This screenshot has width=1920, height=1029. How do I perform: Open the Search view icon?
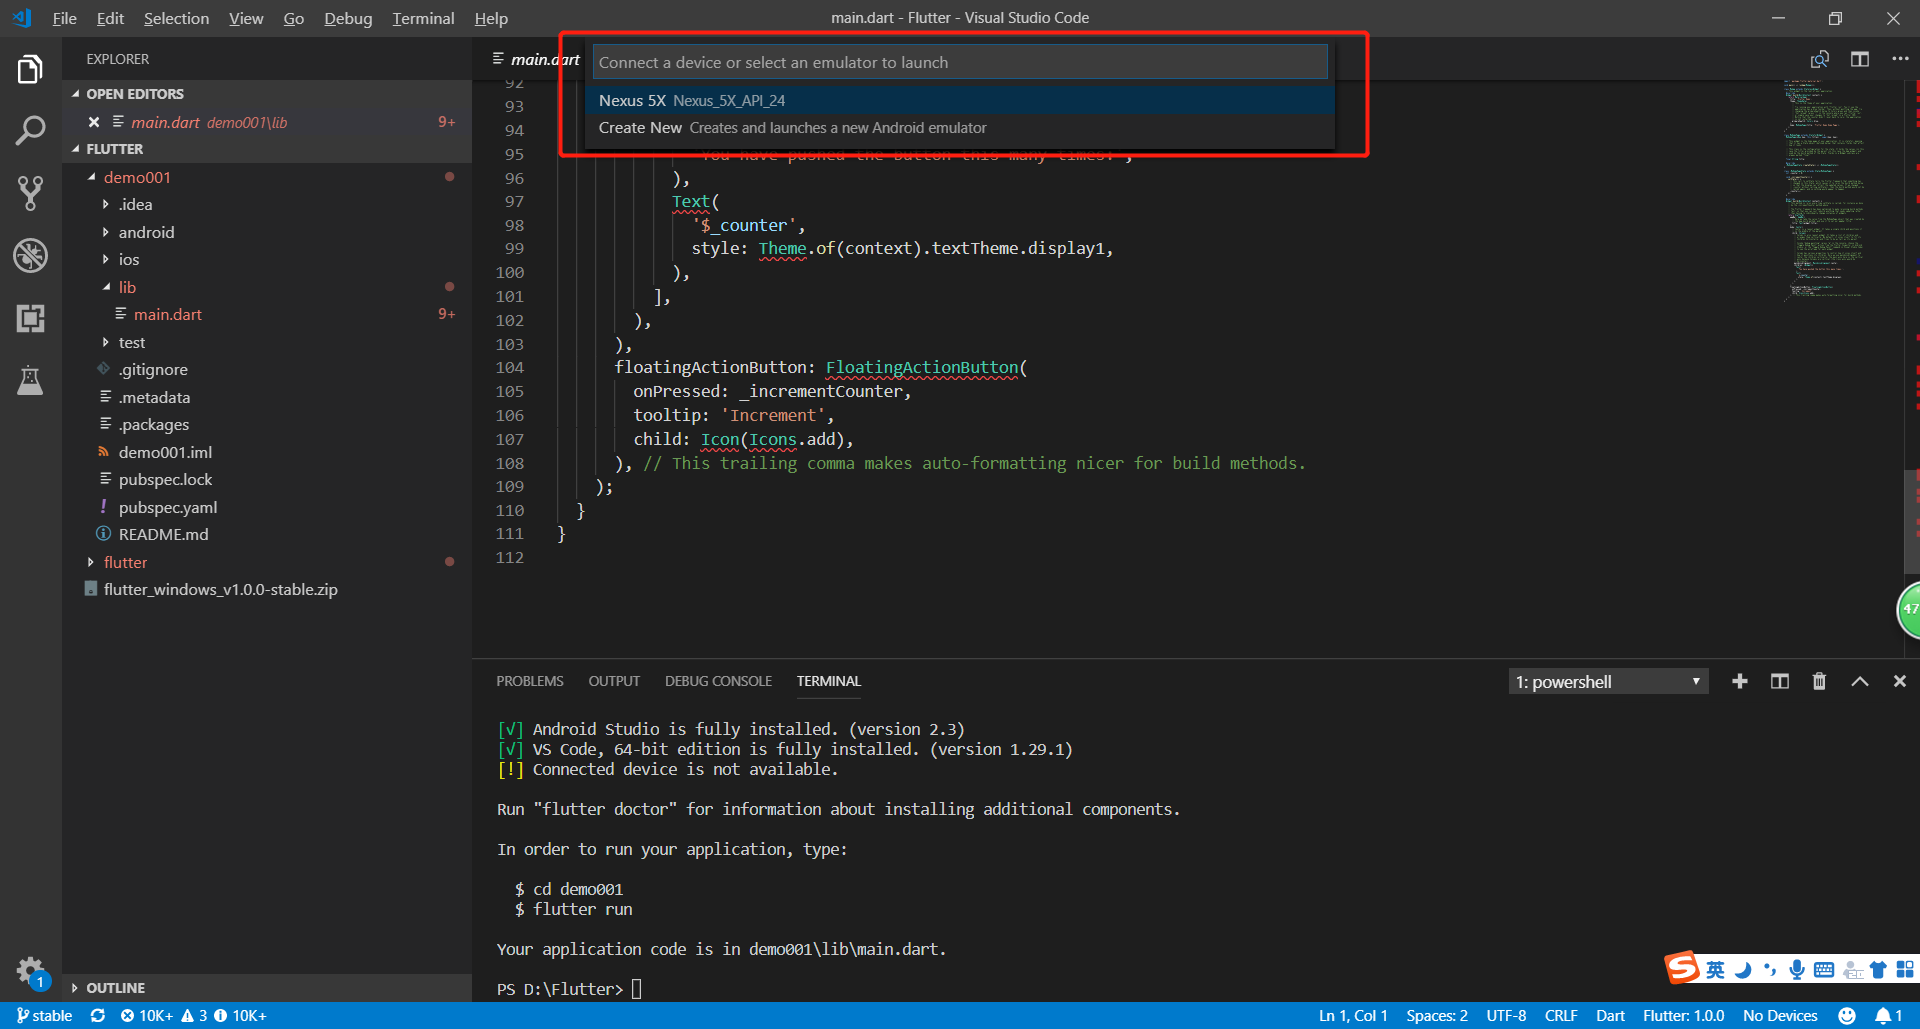[x=30, y=130]
